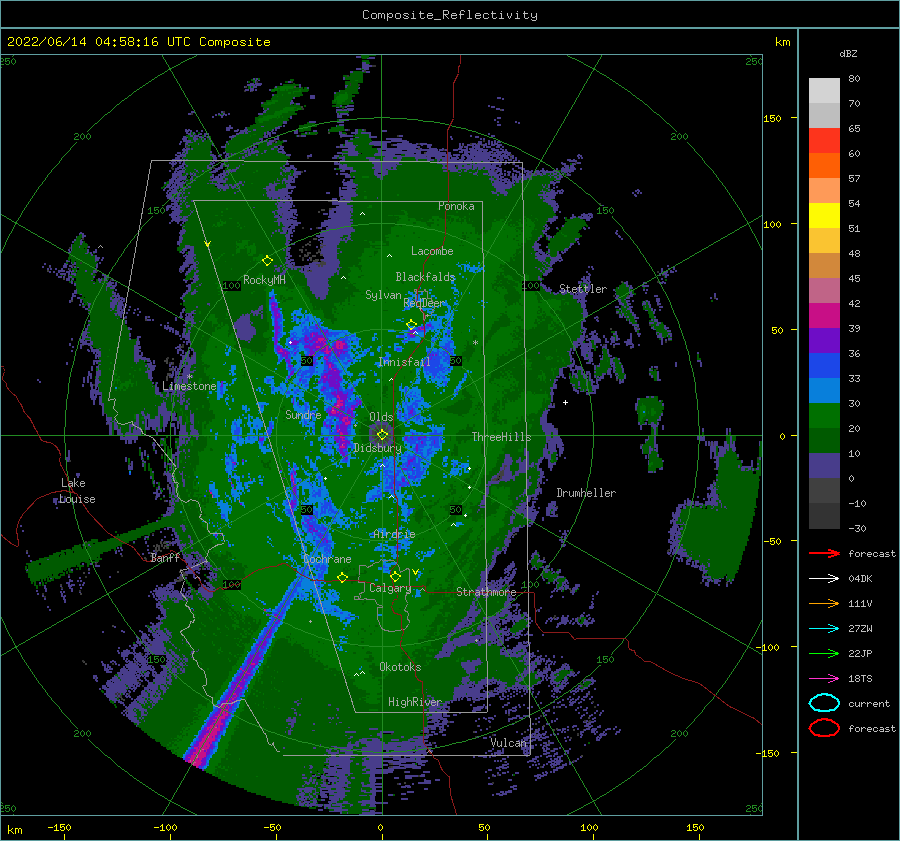Click the HighRiver label

pyautogui.click(x=414, y=703)
